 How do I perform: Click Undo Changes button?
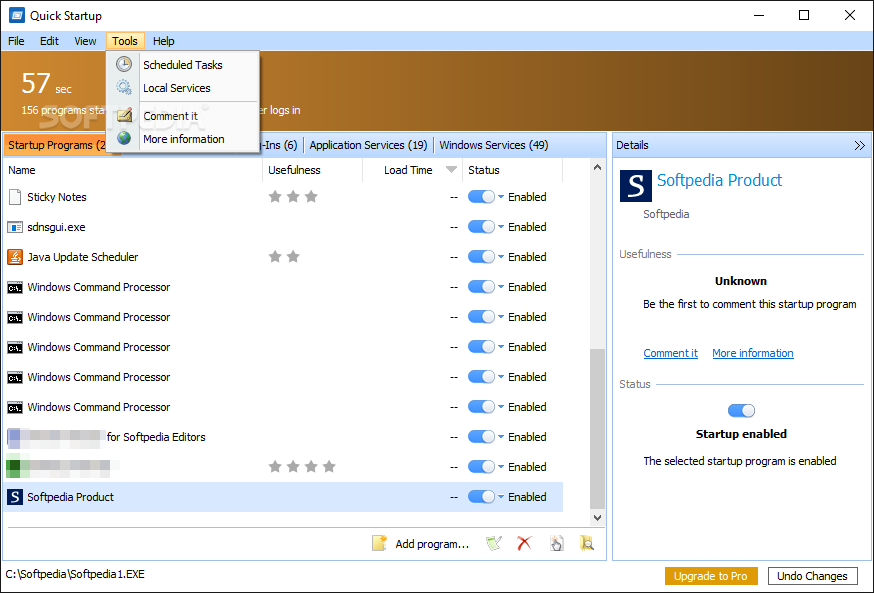pyautogui.click(x=812, y=576)
